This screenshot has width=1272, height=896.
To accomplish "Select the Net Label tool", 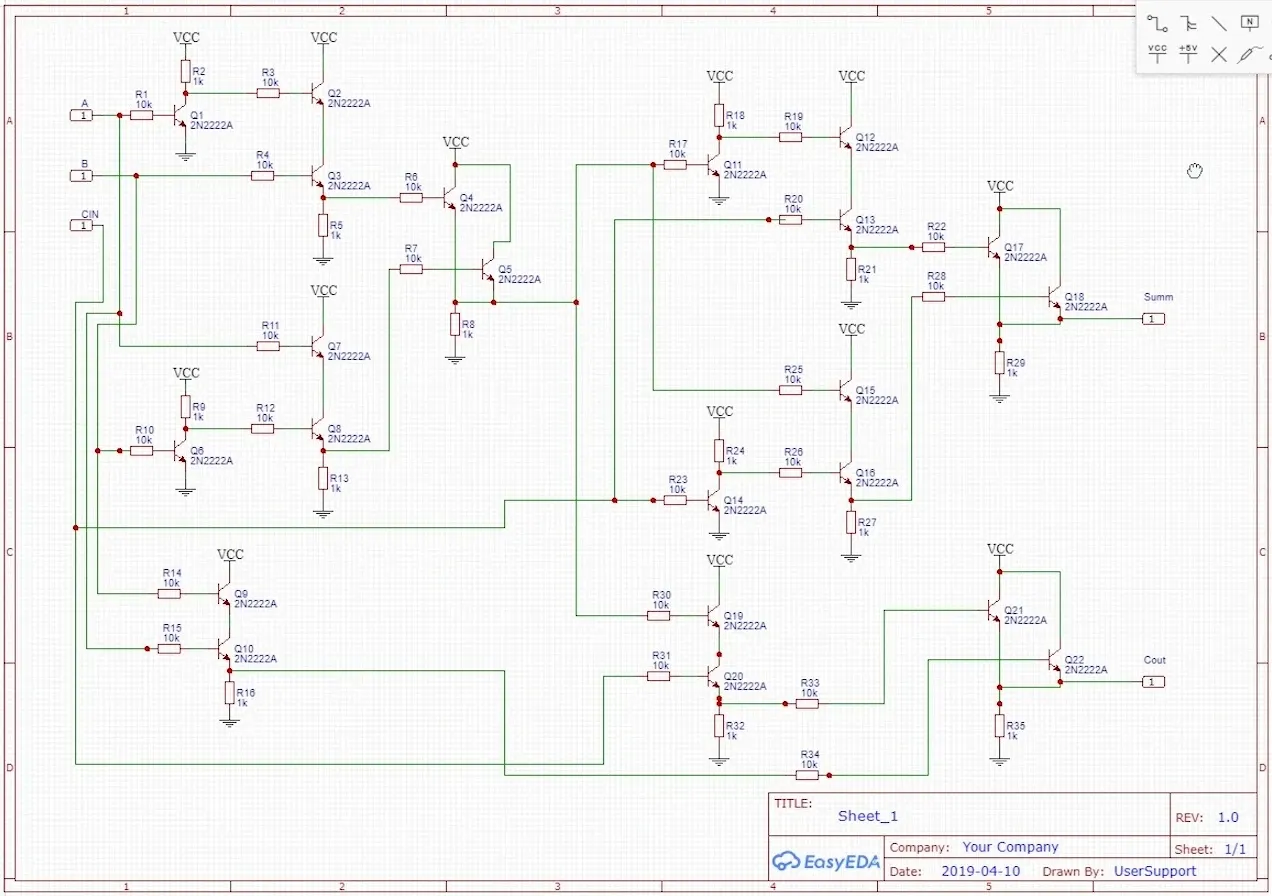I will coord(1249,22).
